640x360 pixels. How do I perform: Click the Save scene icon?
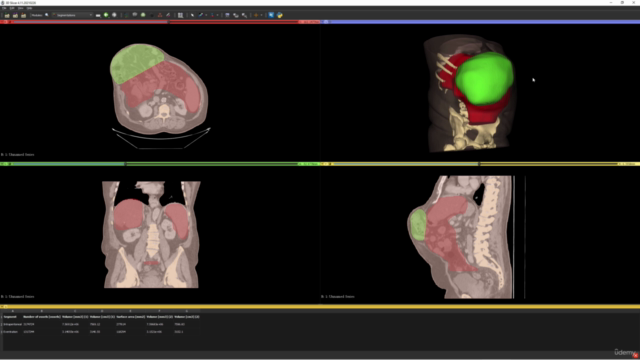(23, 15)
